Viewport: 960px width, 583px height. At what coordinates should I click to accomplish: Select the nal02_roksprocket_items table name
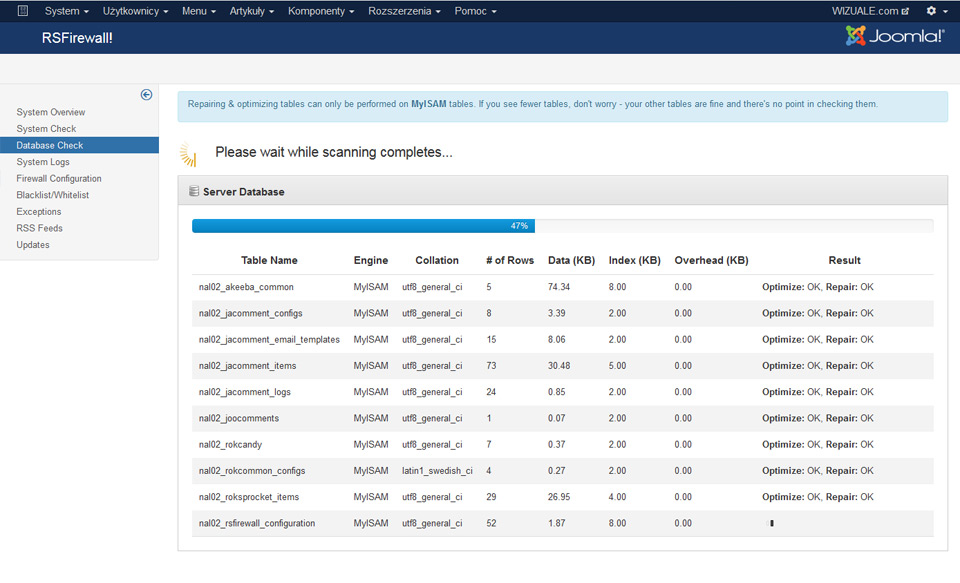pos(249,497)
